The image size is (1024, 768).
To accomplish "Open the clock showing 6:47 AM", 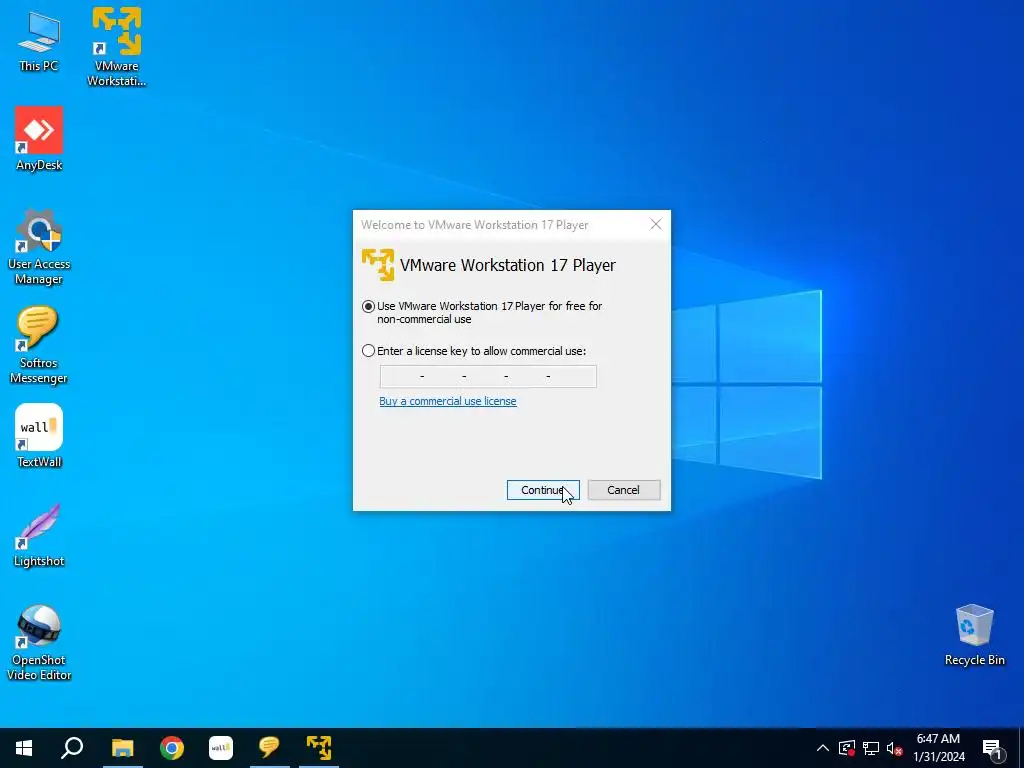I will click(938, 748).
